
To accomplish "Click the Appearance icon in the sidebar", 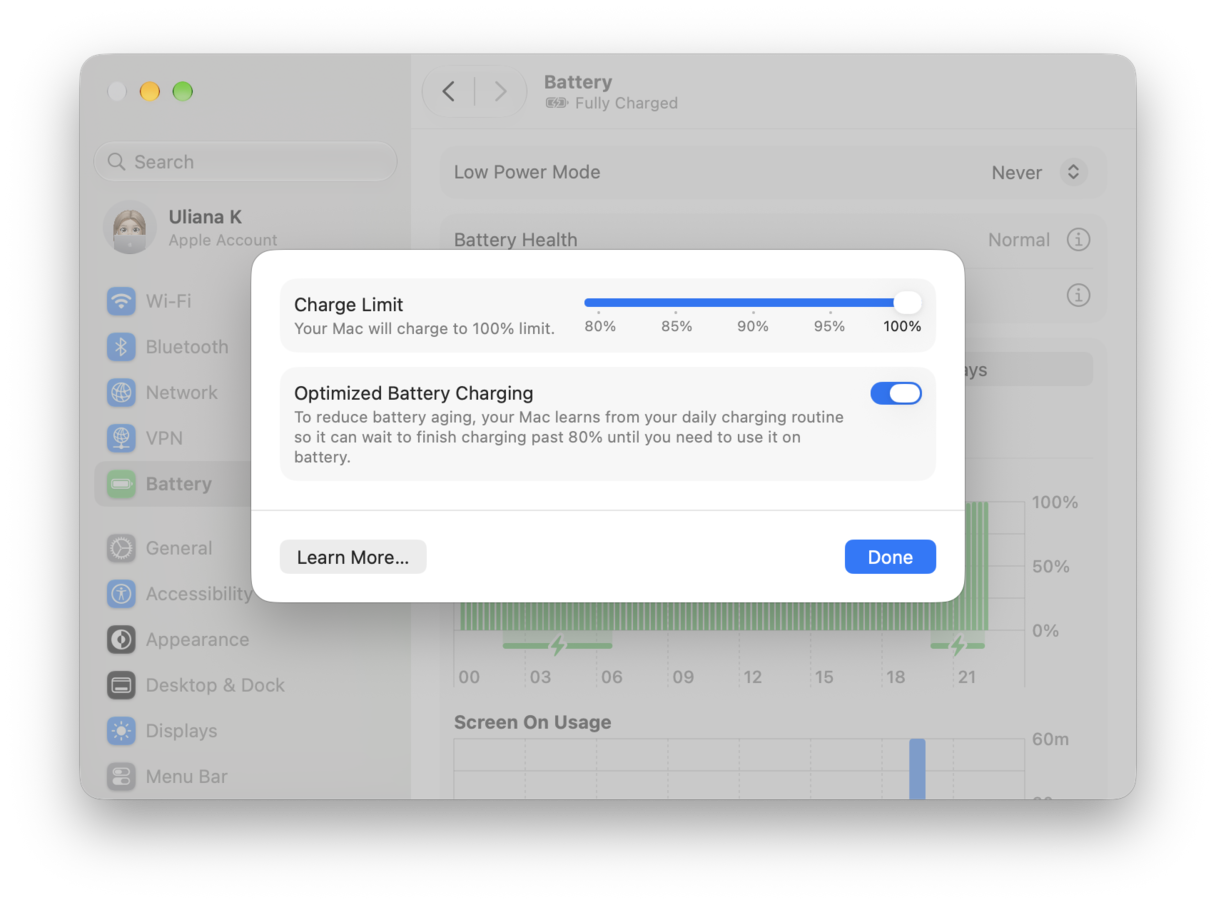I will 121,640.
